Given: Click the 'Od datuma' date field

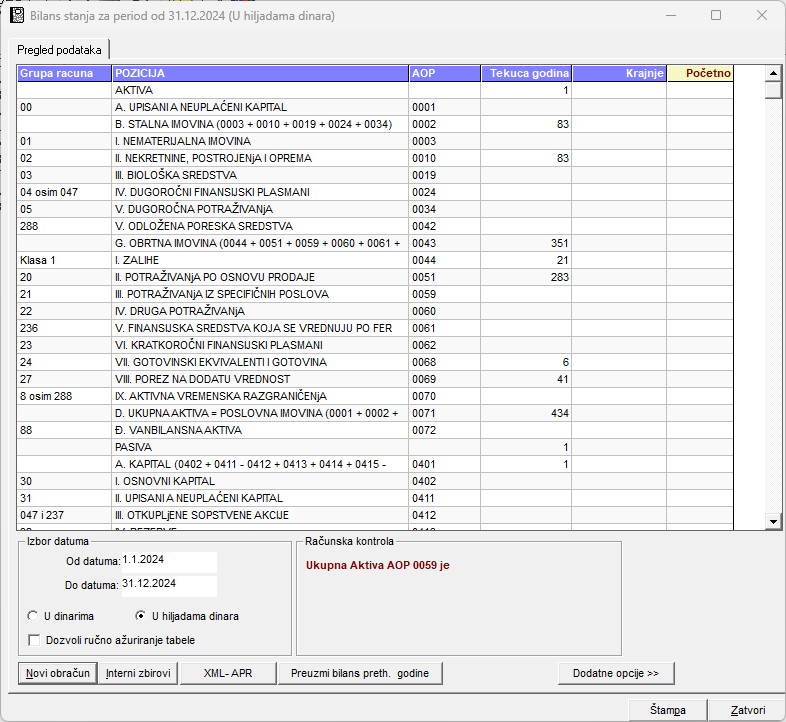Looking at the screenshot, I should coord(168,561).
